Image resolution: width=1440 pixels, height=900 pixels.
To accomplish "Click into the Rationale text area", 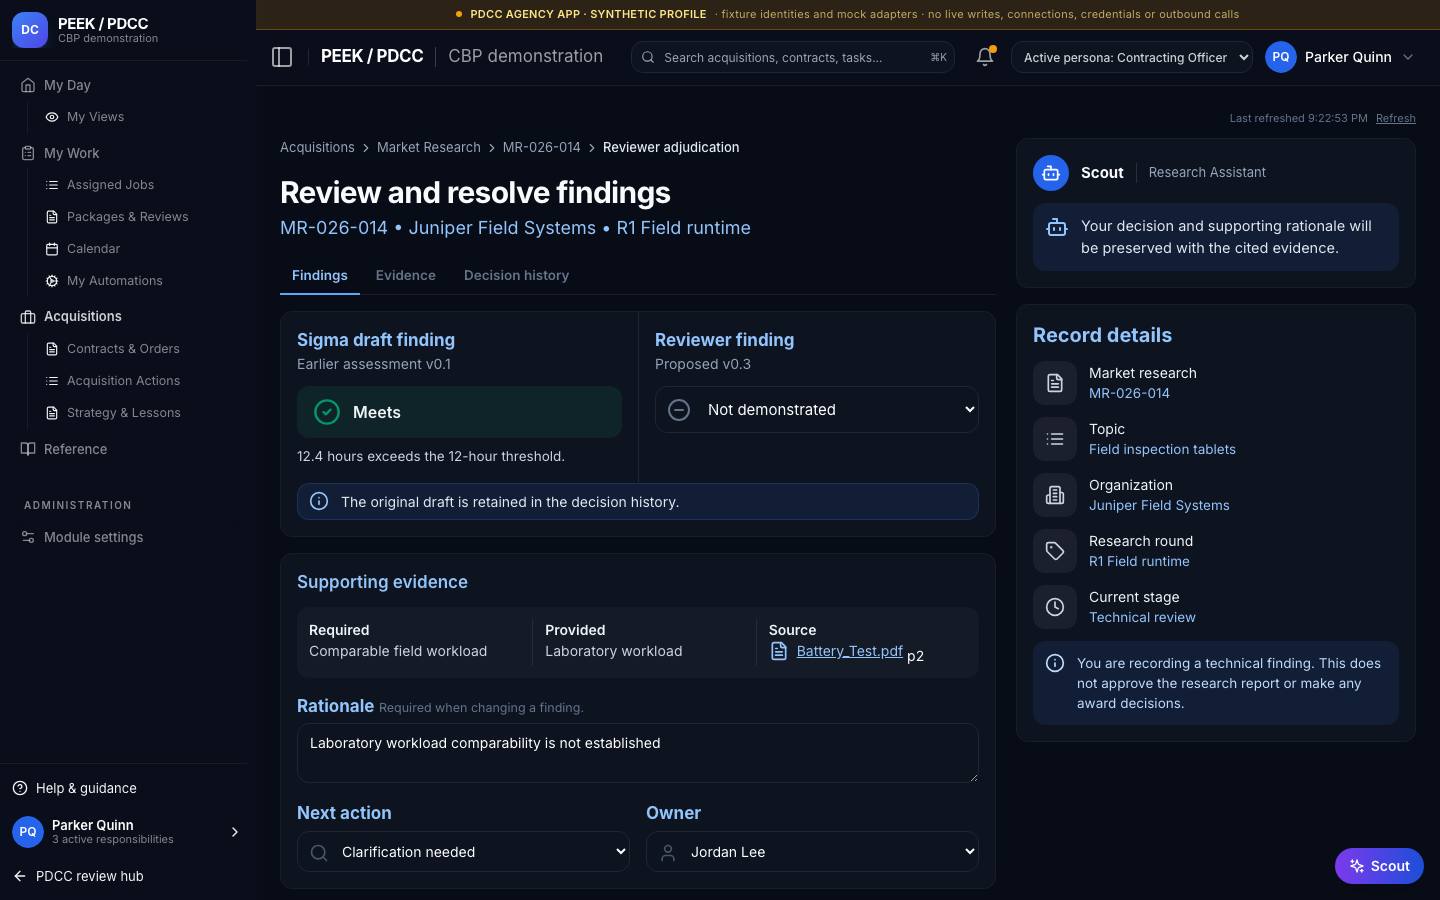I will click(x=637, y=753).
